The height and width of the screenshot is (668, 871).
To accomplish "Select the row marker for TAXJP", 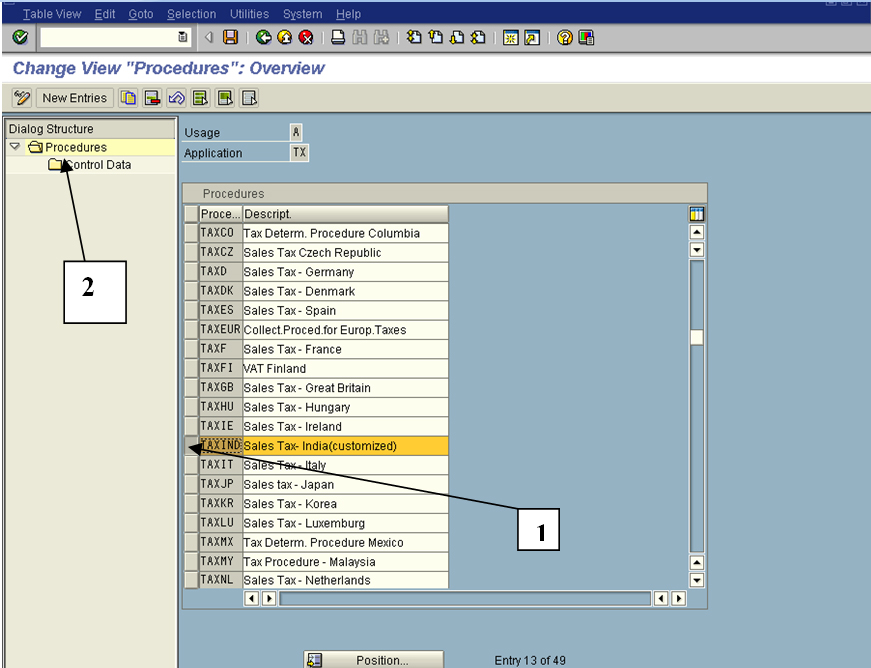I will (191, 484).
